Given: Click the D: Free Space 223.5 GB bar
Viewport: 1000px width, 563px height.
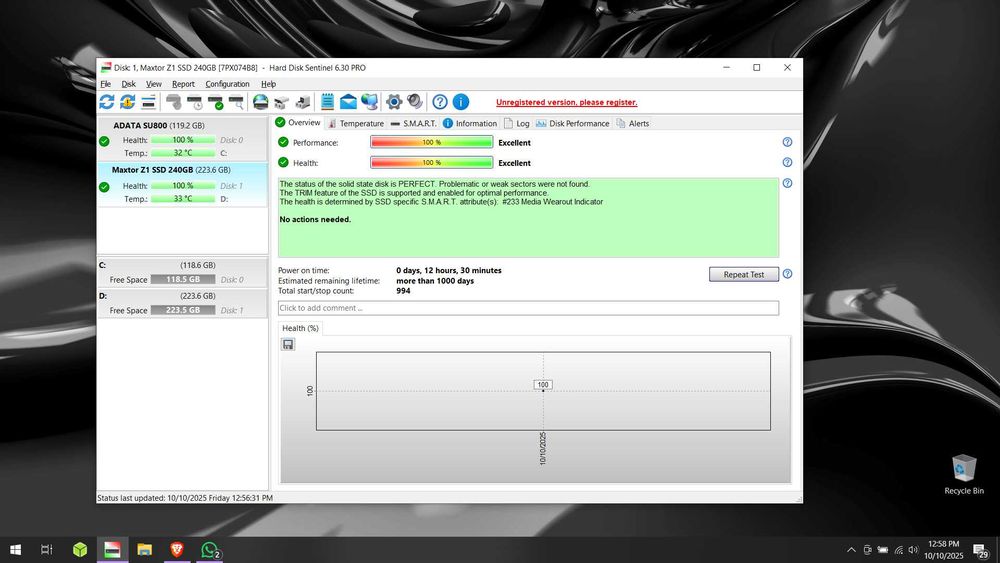Looking at the screenshot, I should [x=182, y=310].
